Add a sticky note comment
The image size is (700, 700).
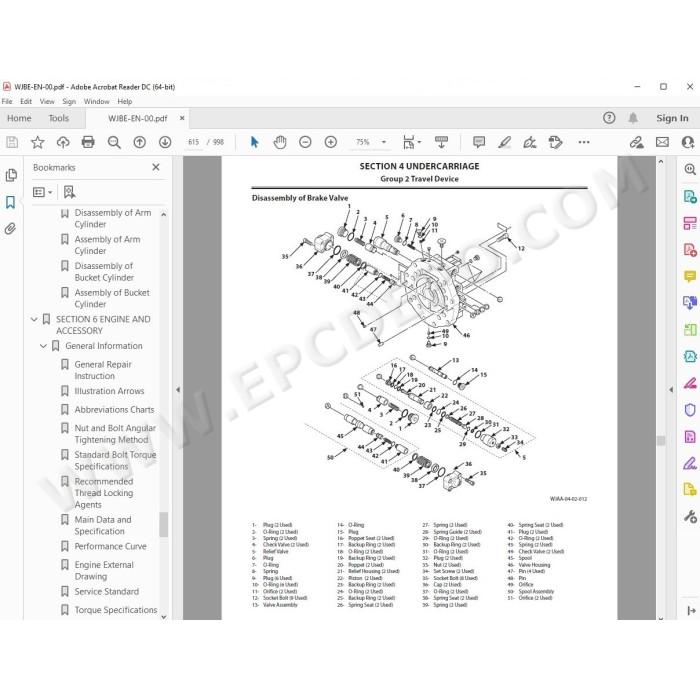click(x=479, y=142)
